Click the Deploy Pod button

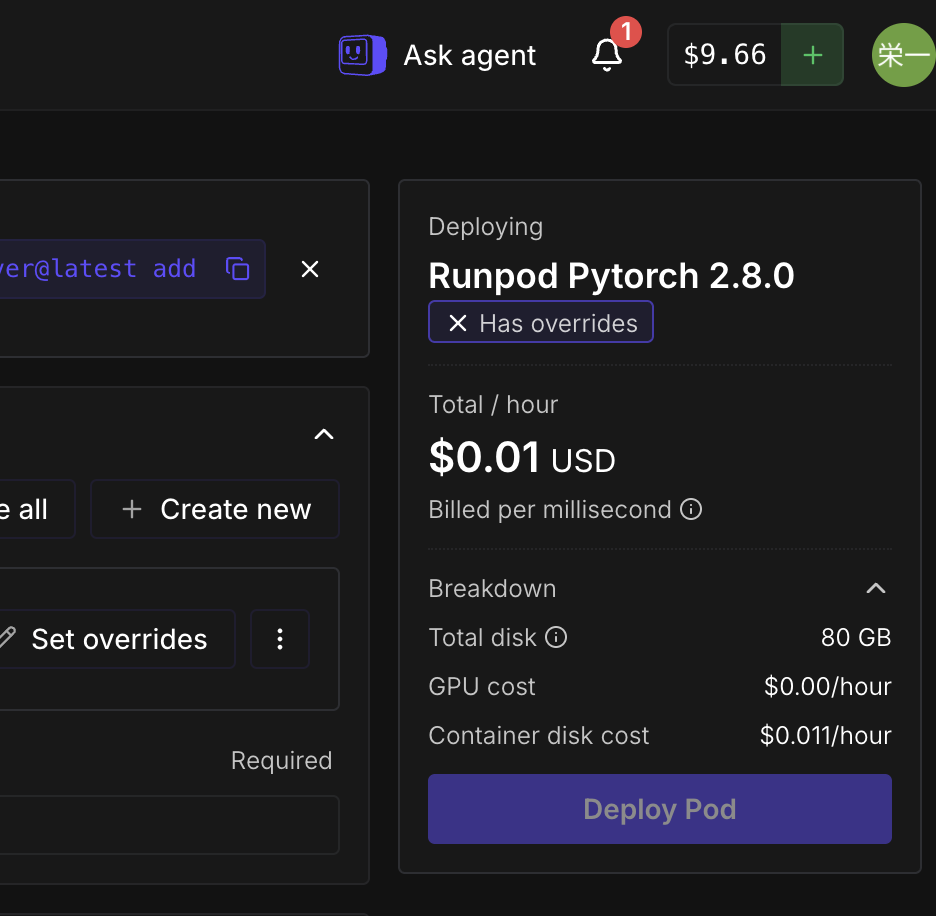(660, 809)
